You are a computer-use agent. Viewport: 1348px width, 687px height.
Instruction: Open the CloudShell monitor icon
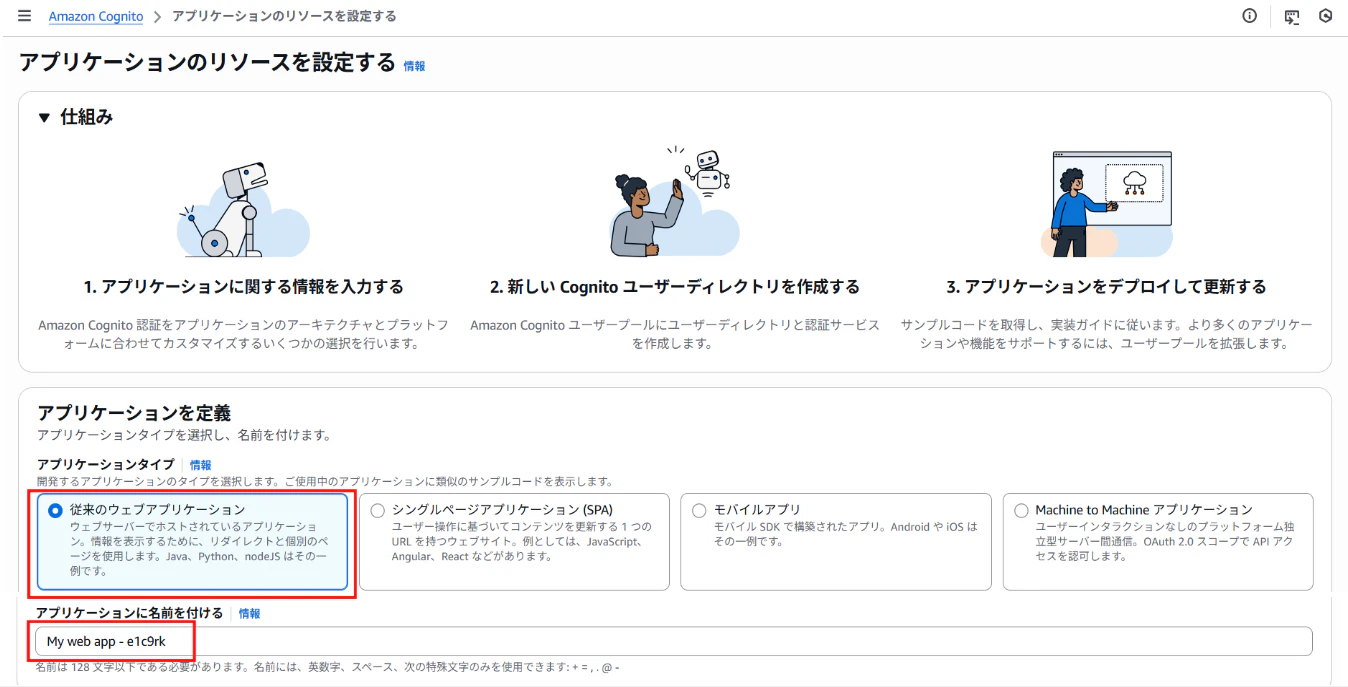(x=1292, y=16)
